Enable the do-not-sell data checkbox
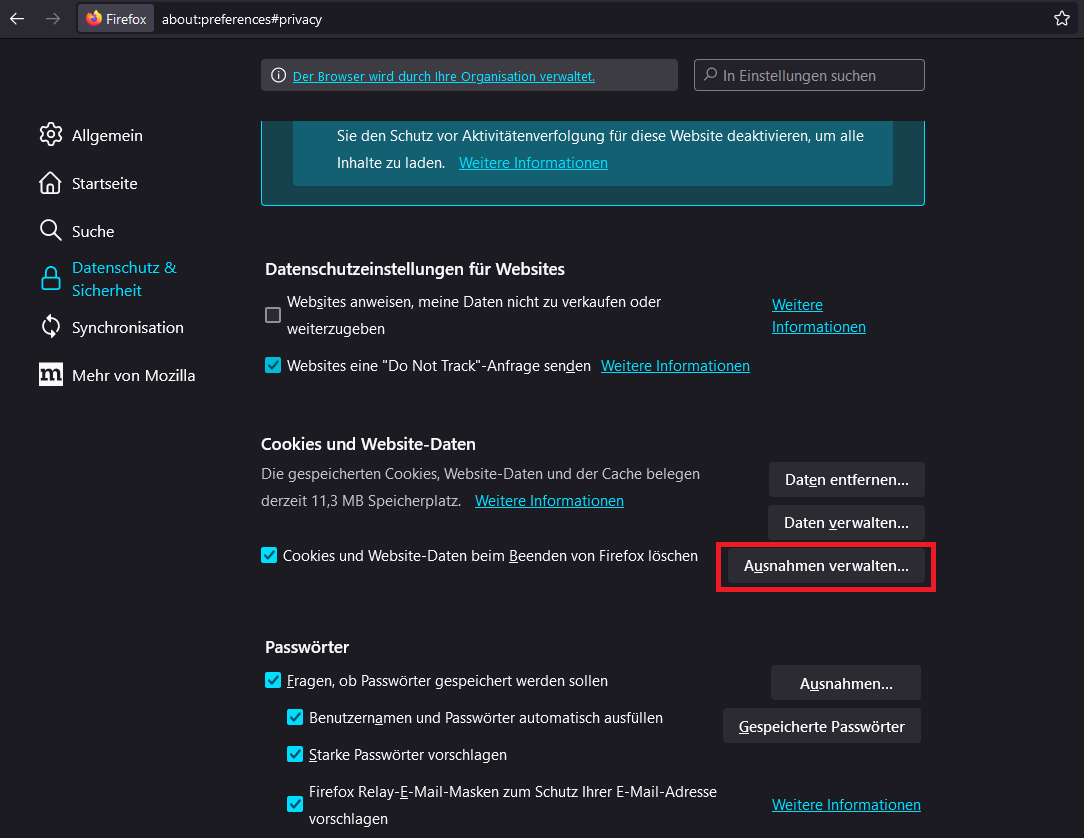Viewport: 1084px width, 838px height. tap(273, 315)
